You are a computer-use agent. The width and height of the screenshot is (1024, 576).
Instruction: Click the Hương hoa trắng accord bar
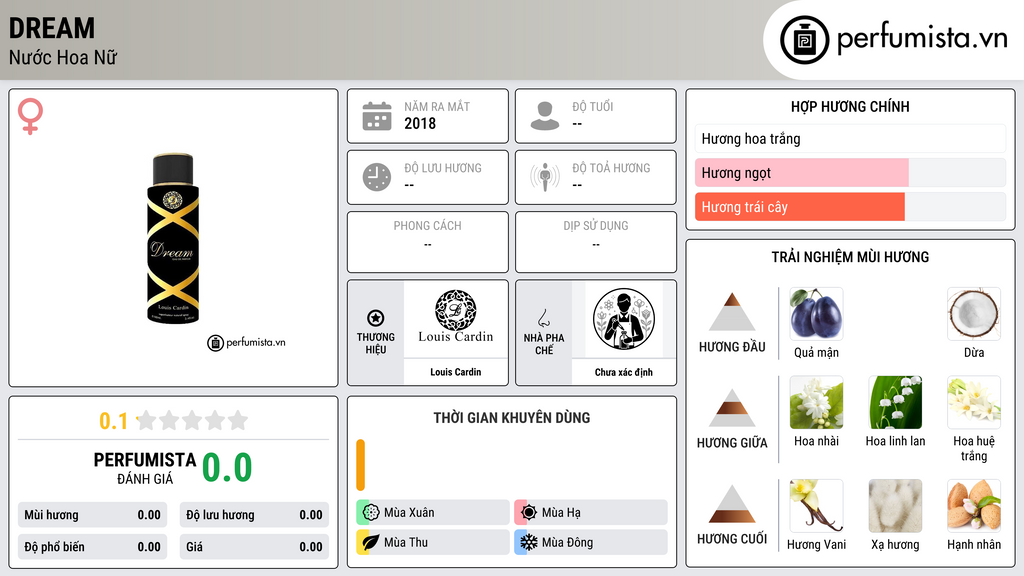pyautogui.click(x=850, y=138)
